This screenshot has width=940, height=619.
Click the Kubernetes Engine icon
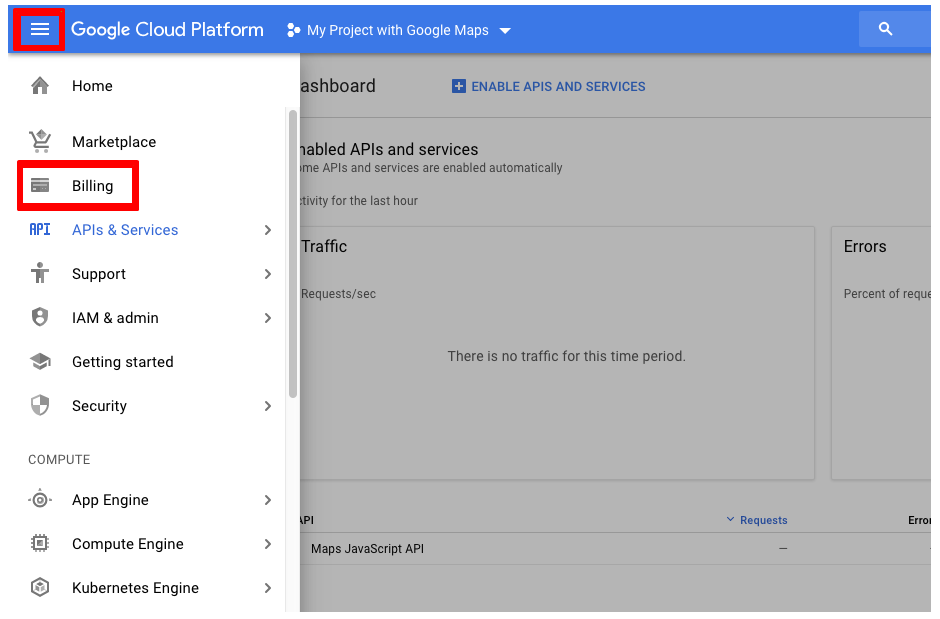tap(40, 588)
